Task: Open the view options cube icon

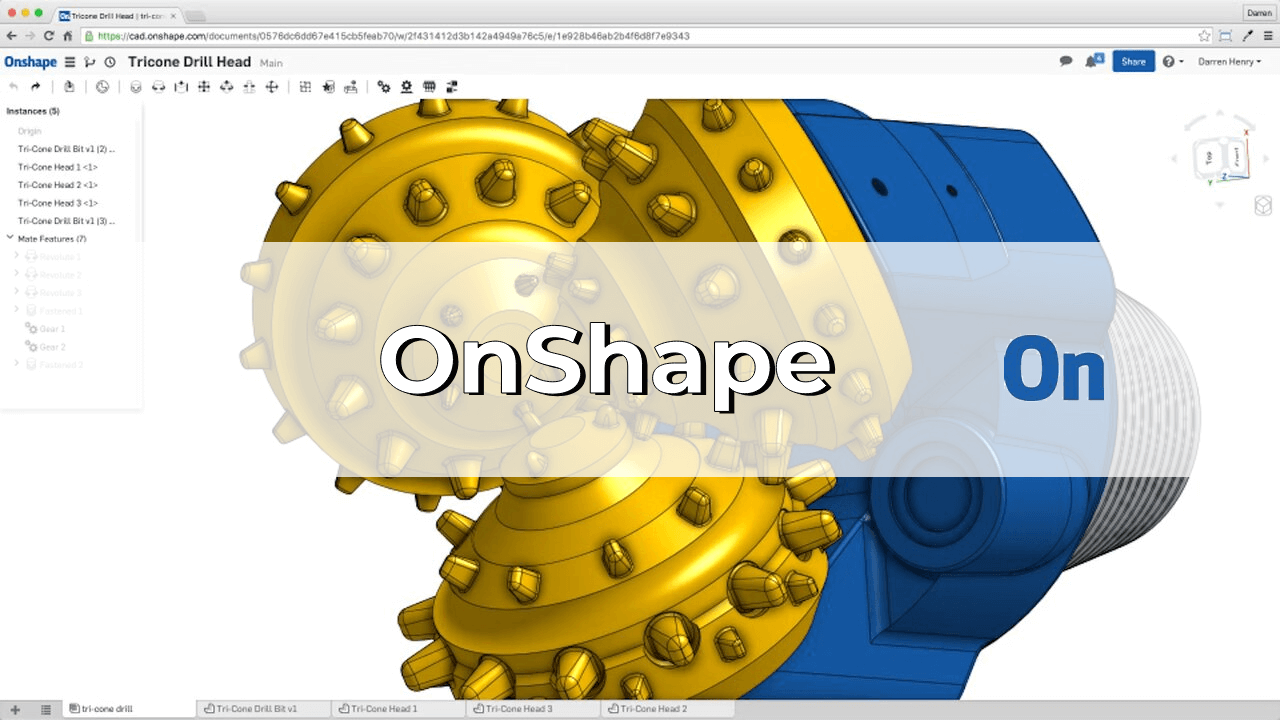Action: click(x=1263, y=205)
